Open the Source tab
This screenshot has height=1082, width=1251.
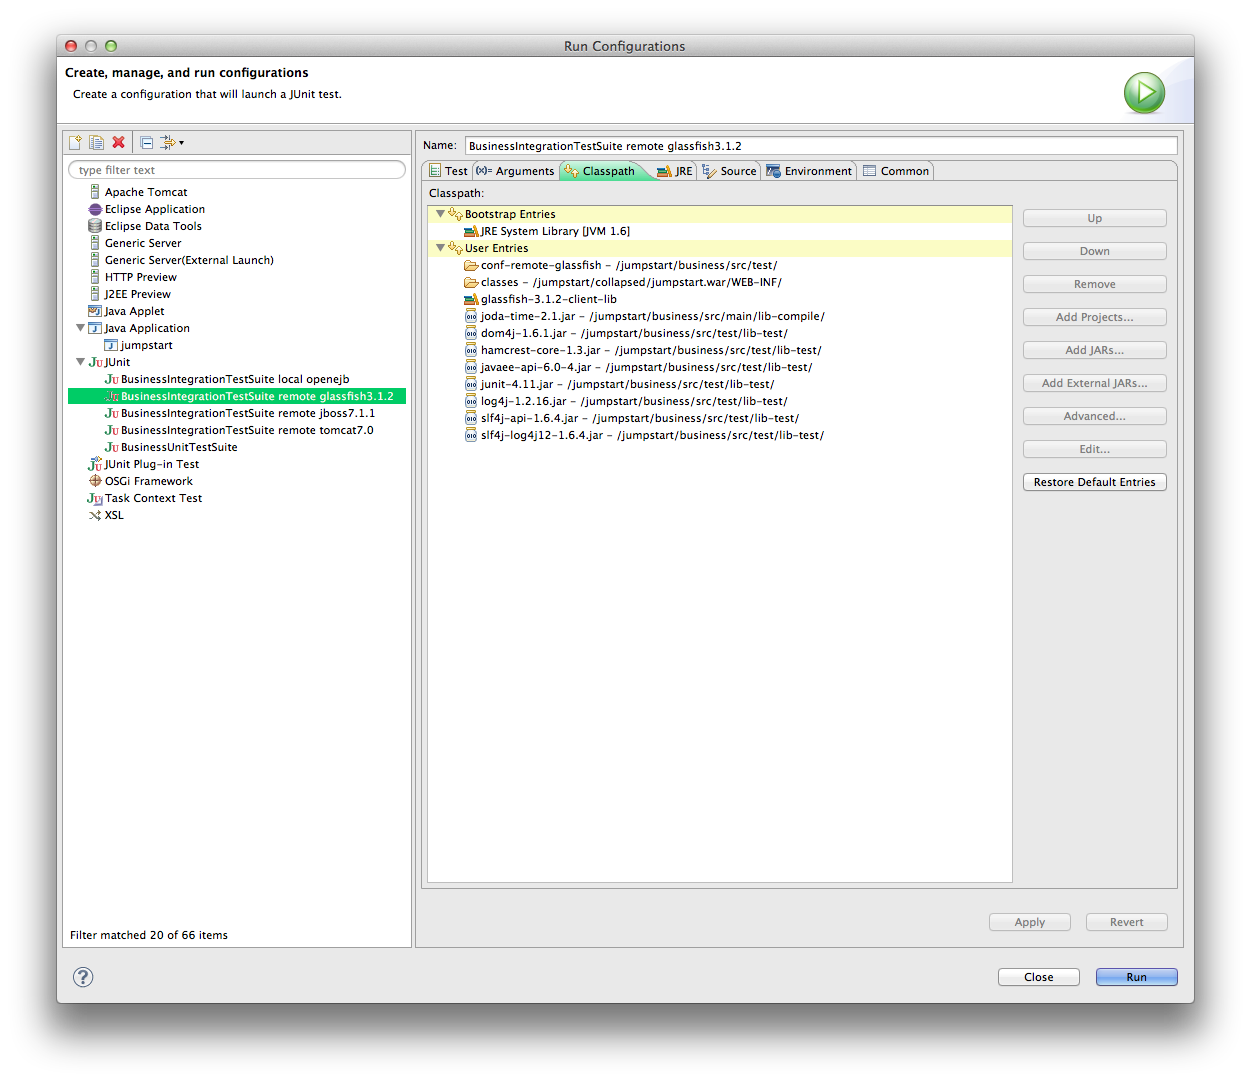click(729, 171)
